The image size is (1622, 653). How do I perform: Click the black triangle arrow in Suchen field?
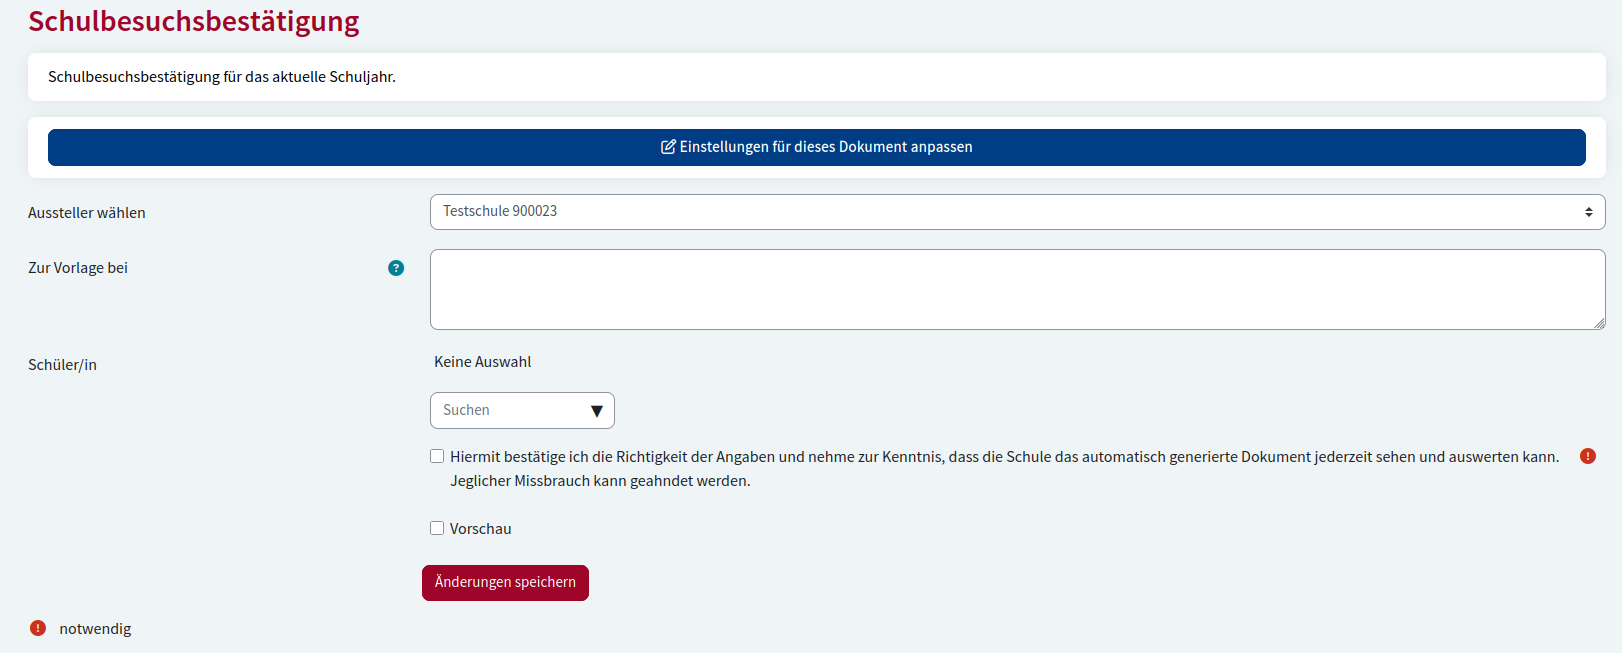[x=597, y=411]
